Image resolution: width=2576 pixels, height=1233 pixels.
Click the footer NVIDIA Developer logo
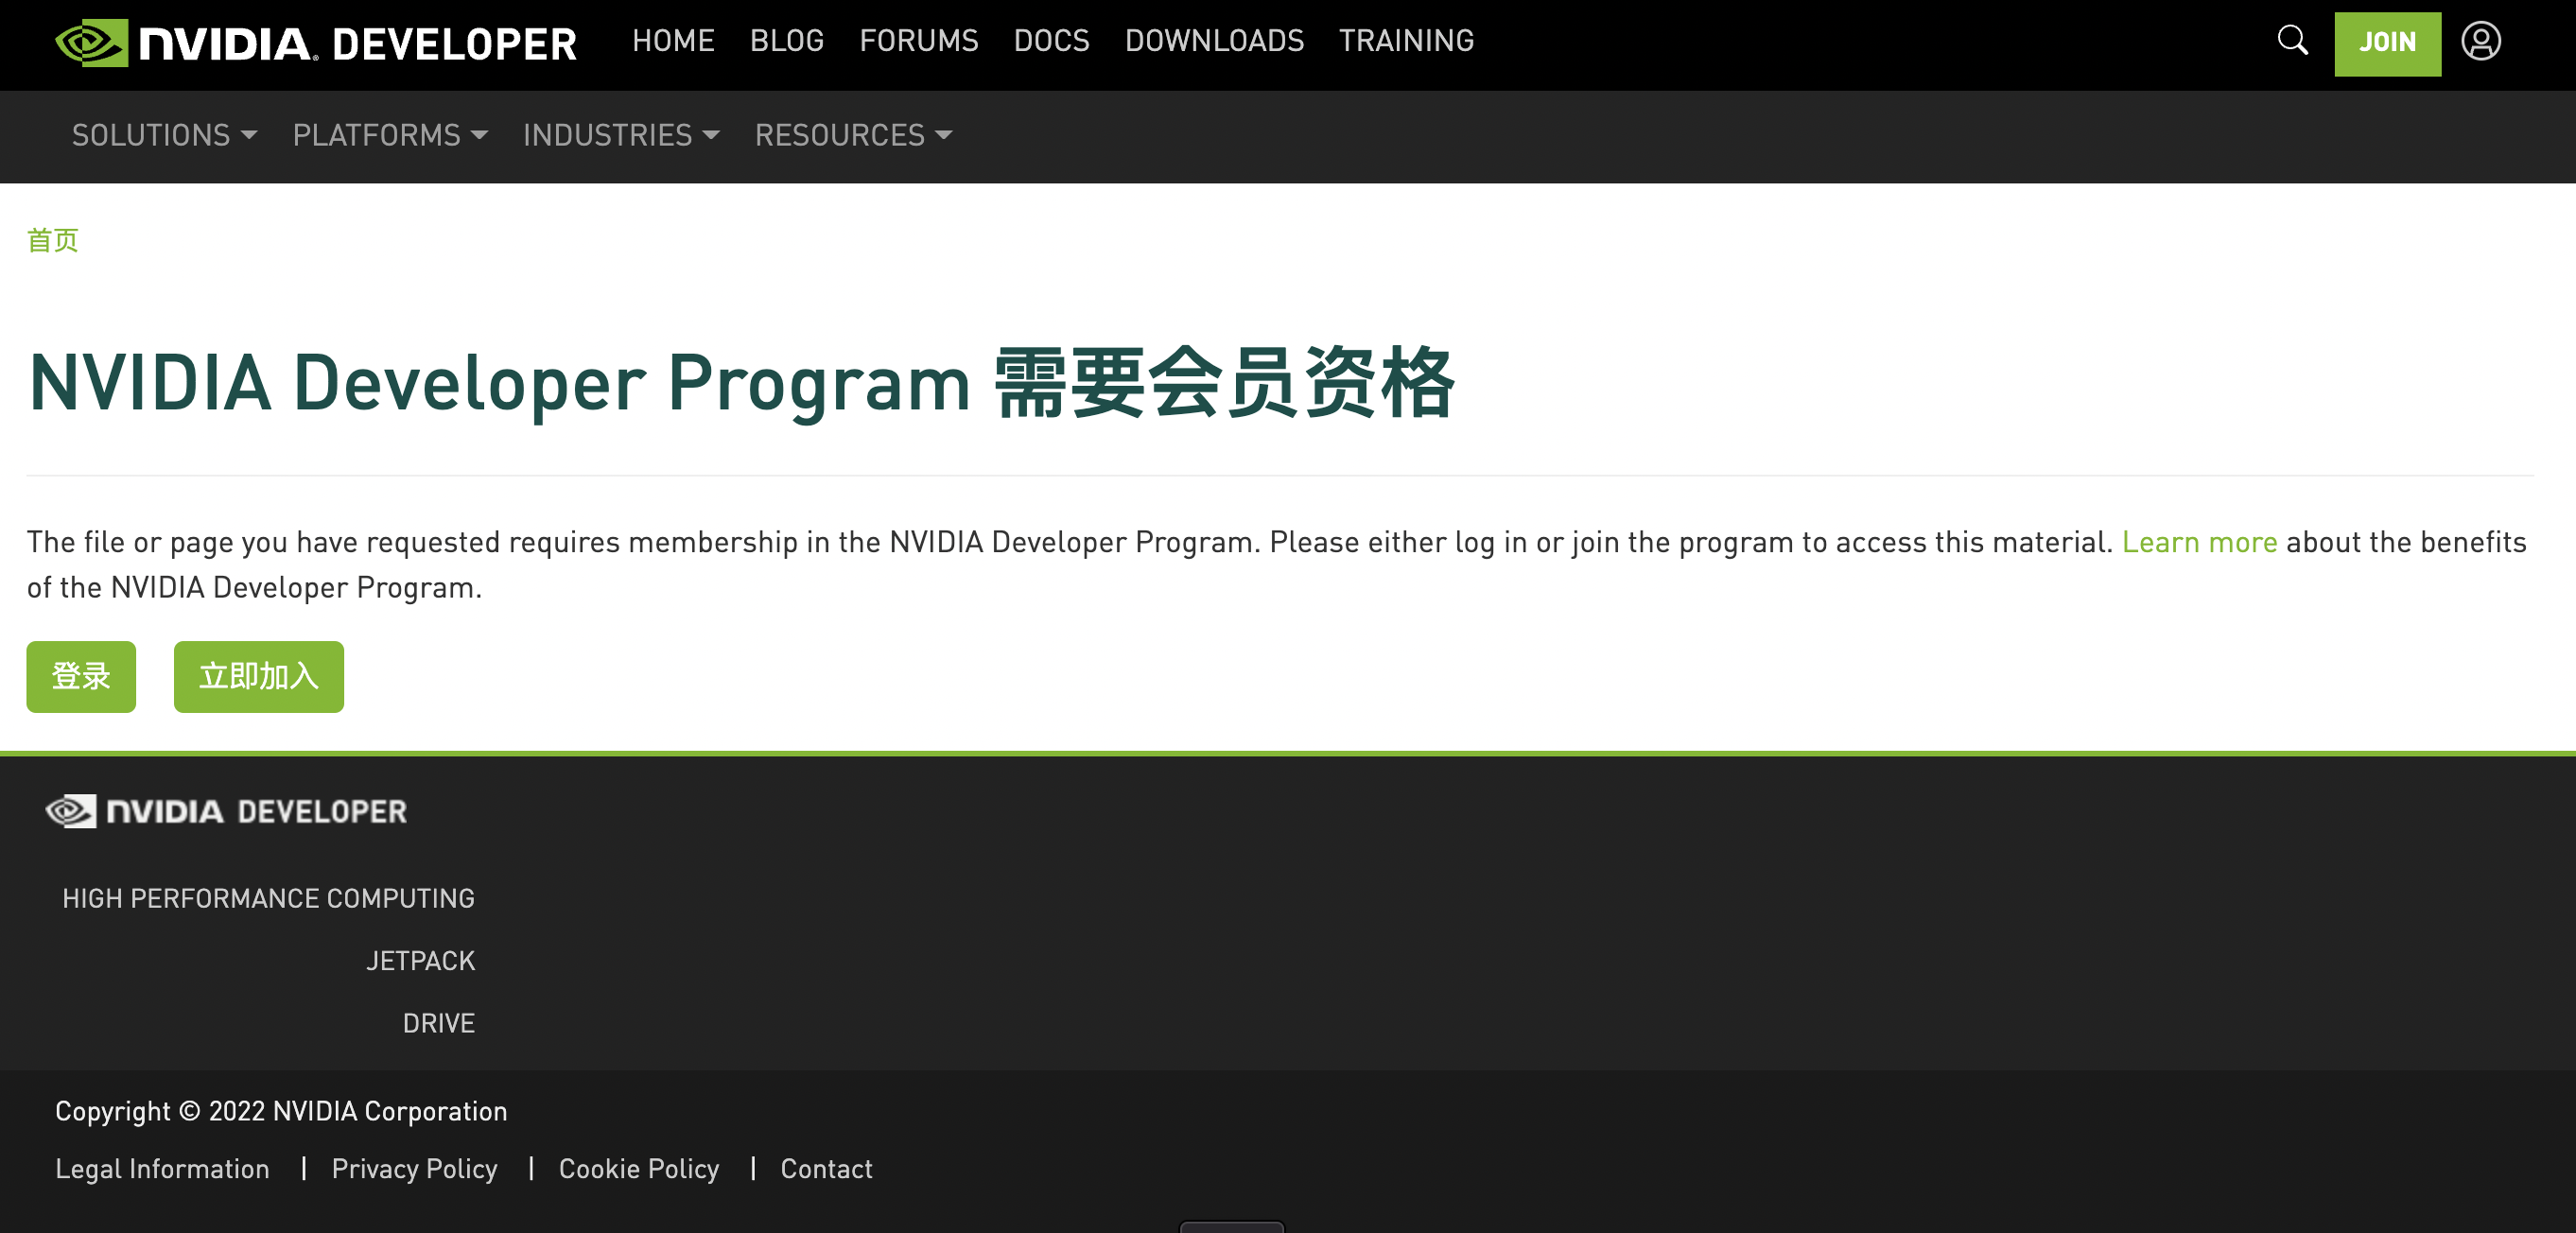point(226,811)
